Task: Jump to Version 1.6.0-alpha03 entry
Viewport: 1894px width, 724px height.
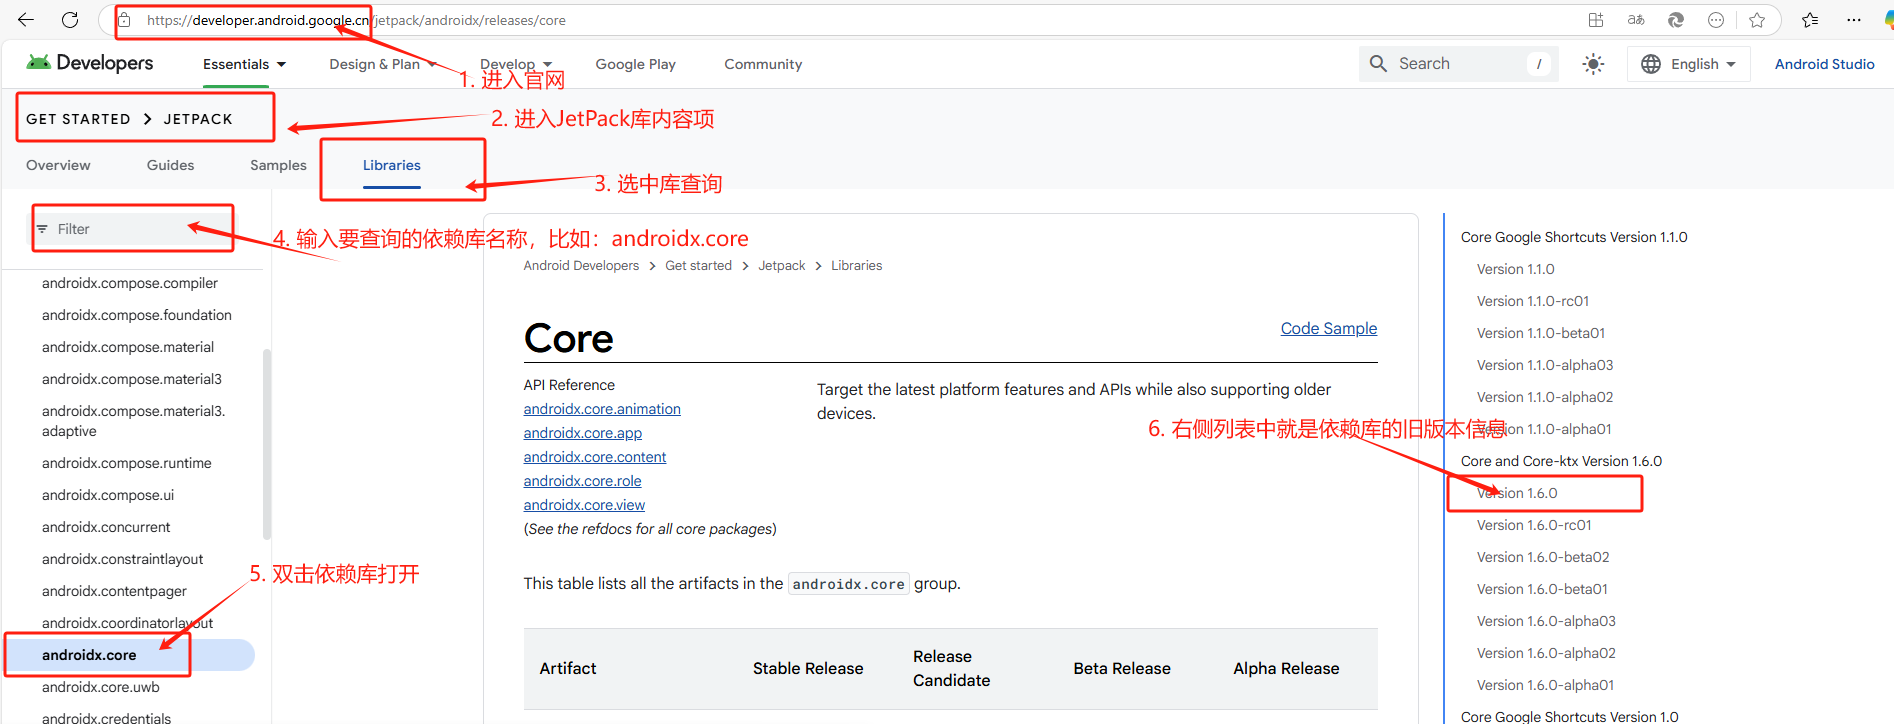Action: pyautogui.click(x=1546, y=621)
